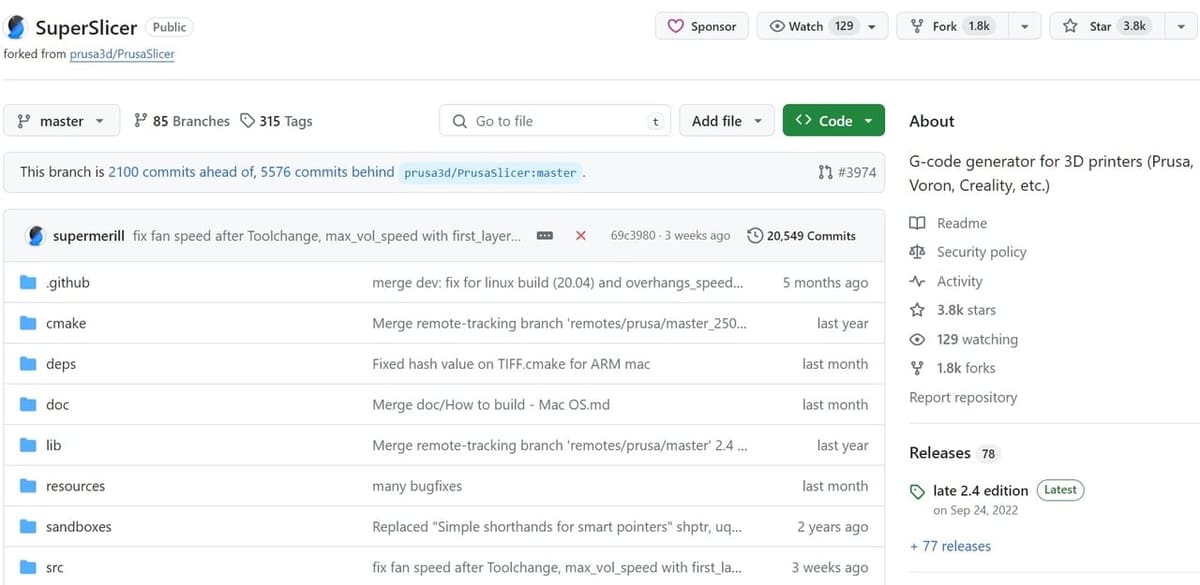Image resolution: width=1200 pixels, height=585 pixels.
Task: Click the supermerill avatar icon
Action: click(x=36, y=236)
